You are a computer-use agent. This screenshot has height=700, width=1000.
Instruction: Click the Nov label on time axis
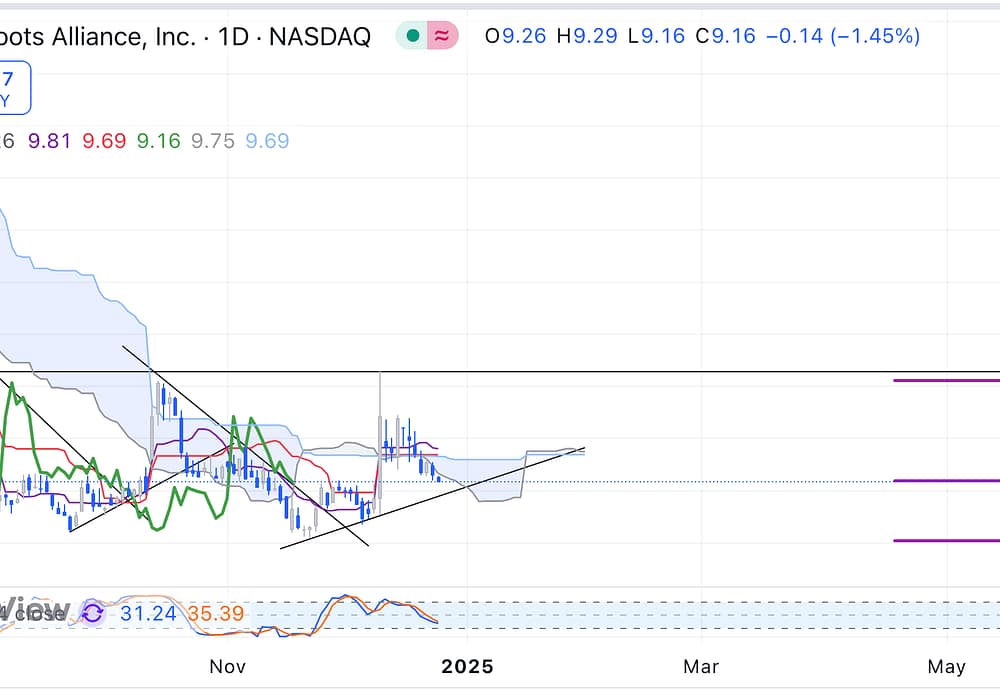(228, 666)
